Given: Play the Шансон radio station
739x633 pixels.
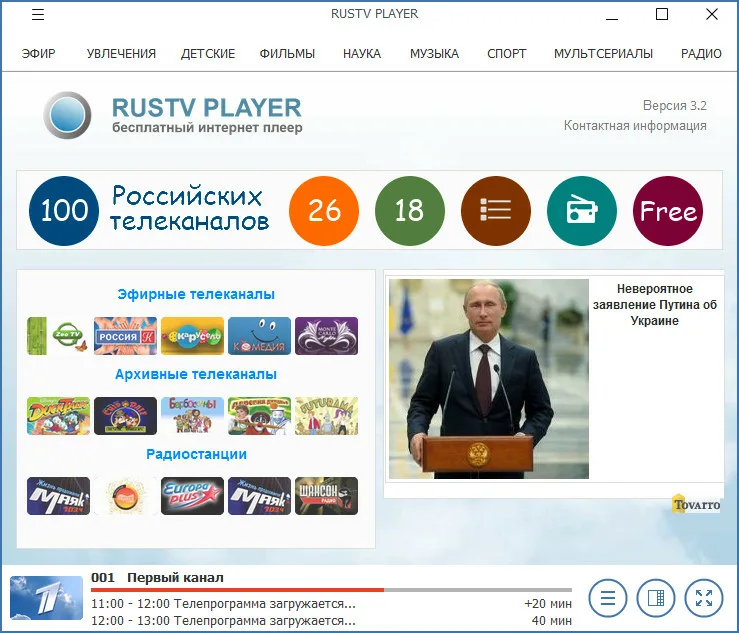Looking at the screenshot, I should click(x=327, y=496).
